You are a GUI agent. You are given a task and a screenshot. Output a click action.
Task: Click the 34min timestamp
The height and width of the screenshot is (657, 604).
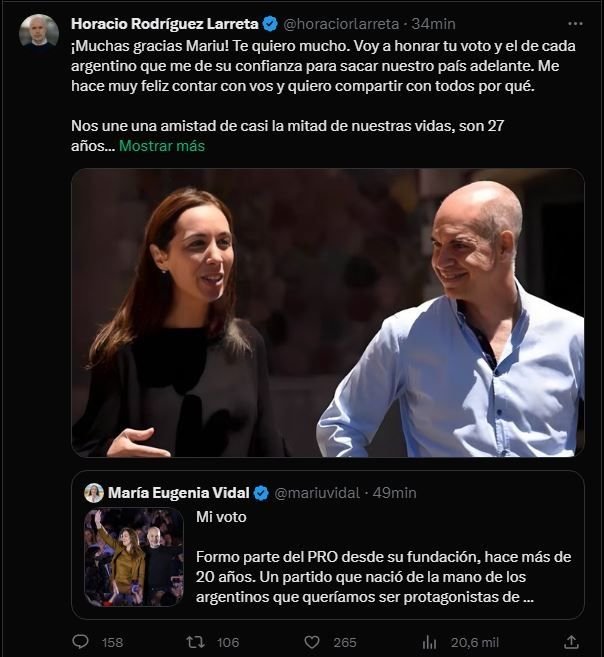click(434, 23)
